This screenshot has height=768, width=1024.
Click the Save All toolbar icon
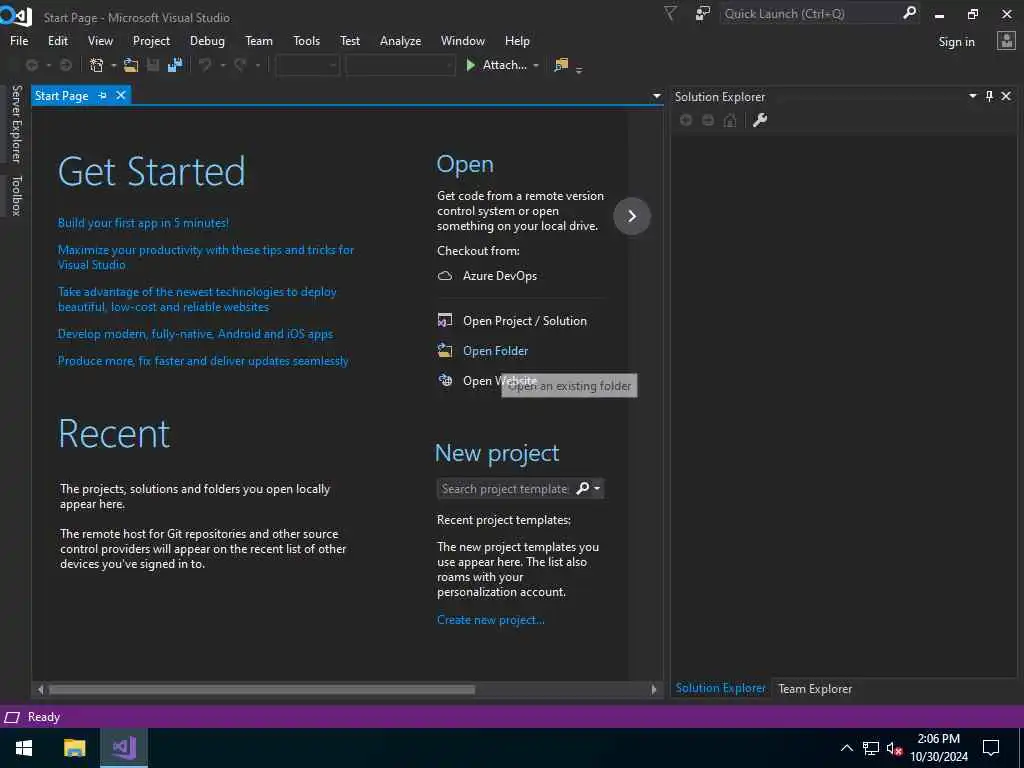coord(174,65)
